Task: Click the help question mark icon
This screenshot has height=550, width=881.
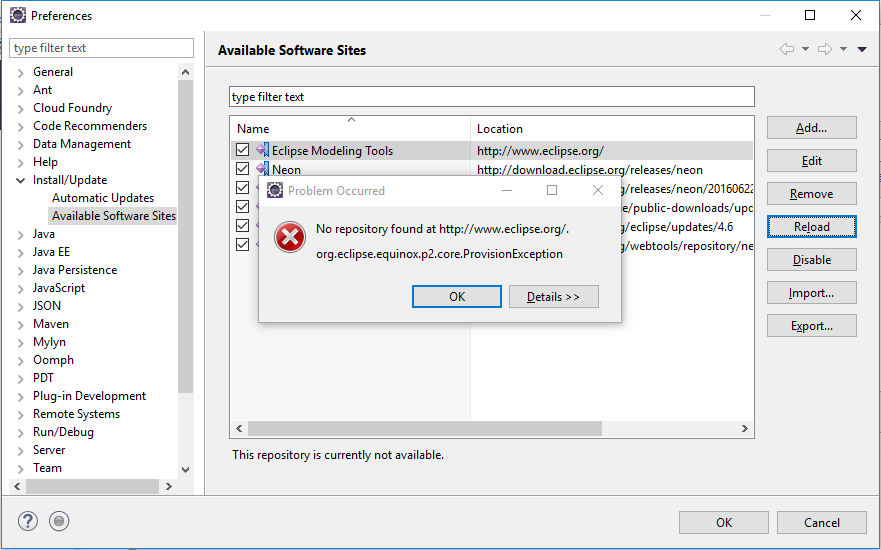Action: pos(28,521)
